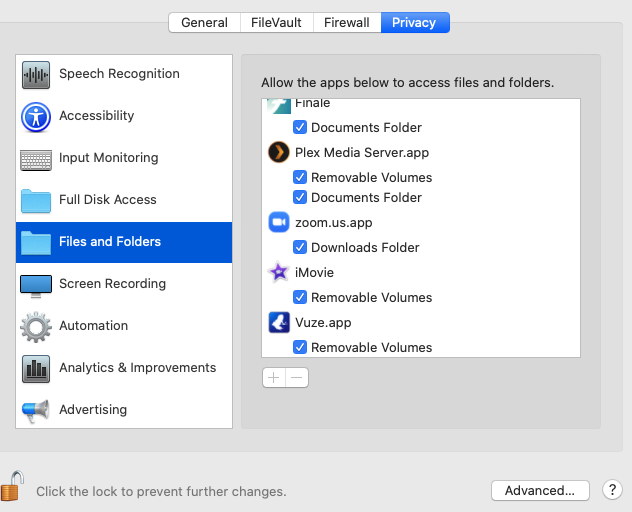Open the Screen Recording monitor icon

[36, 284]
